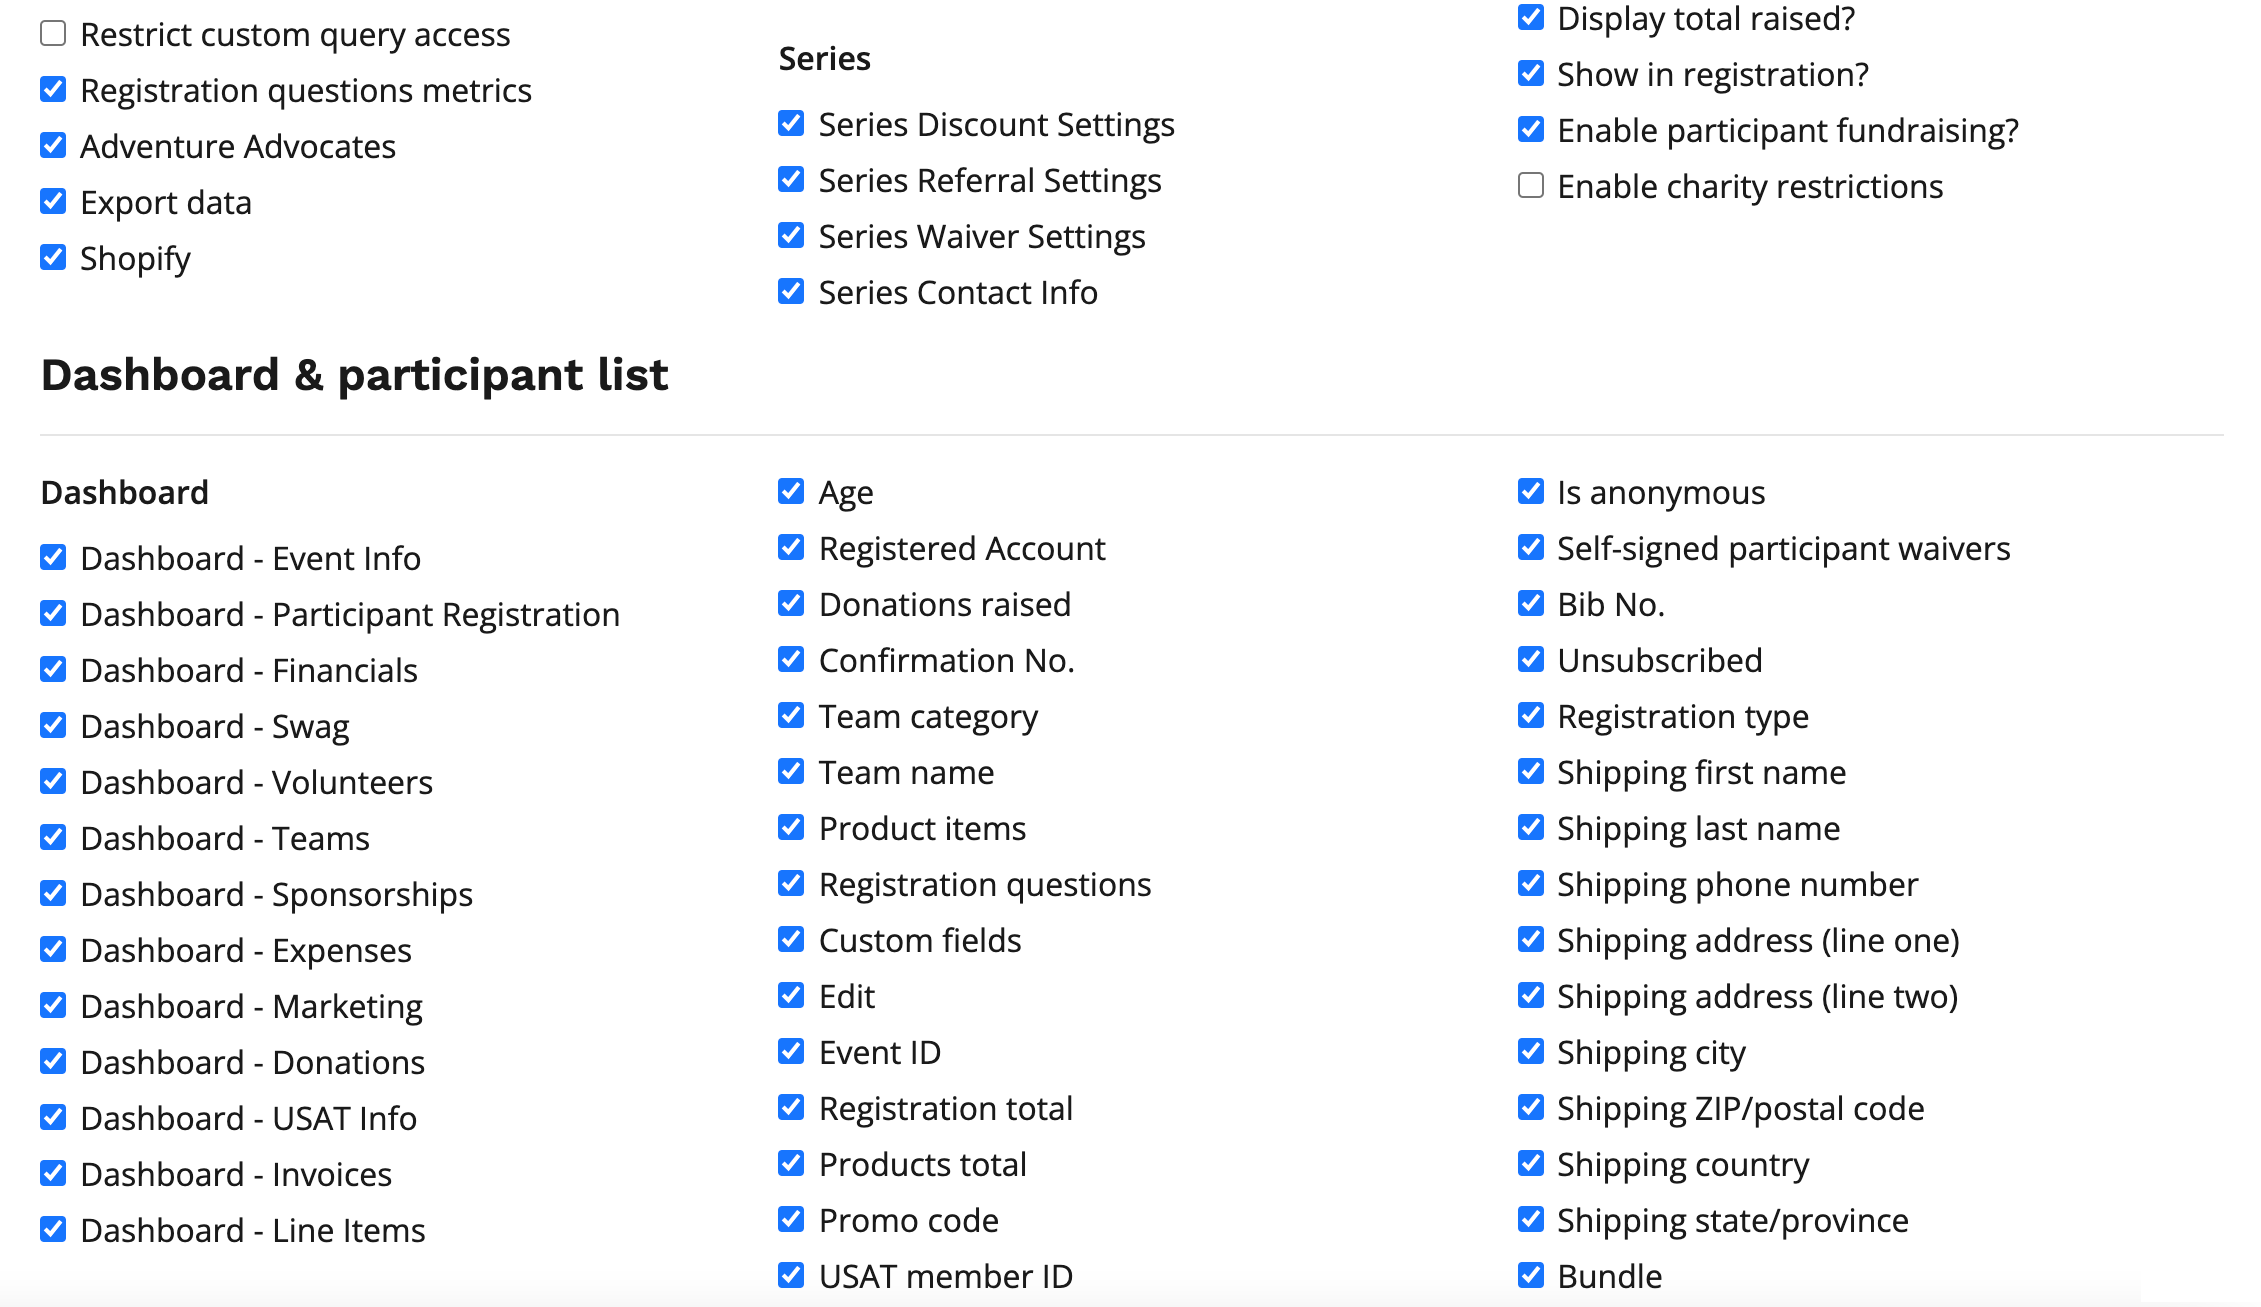
Task: Disable the Custom fields checkbox
Action: click(x=791, y=940)
